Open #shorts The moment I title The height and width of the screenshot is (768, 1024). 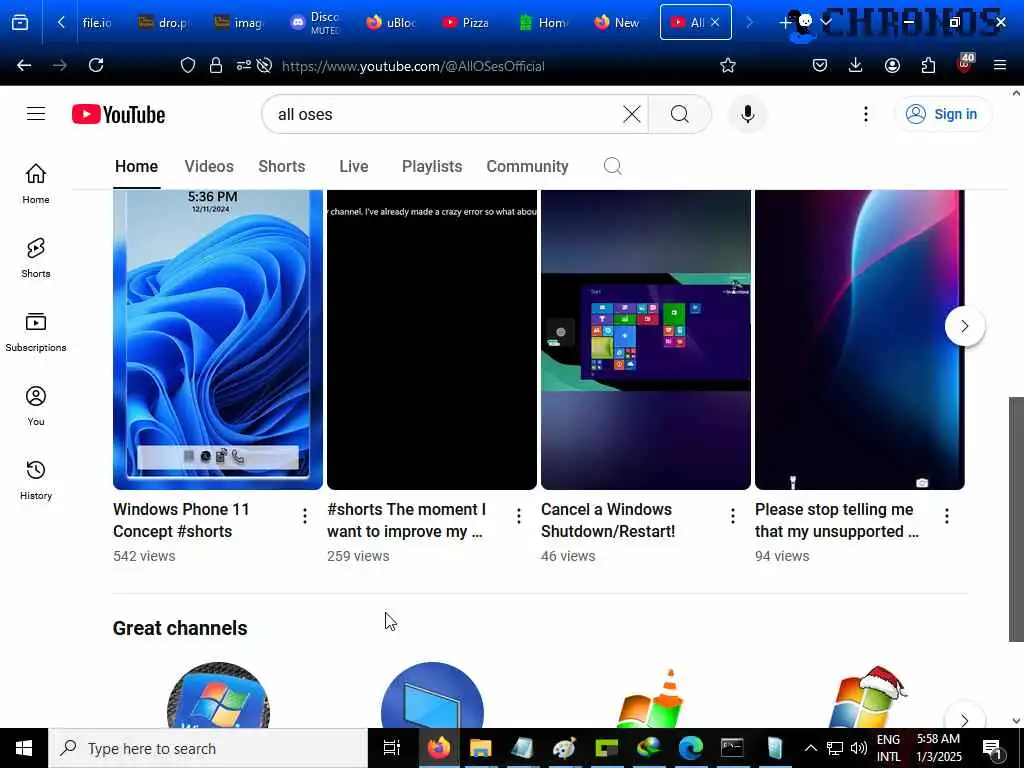point(406,520)
